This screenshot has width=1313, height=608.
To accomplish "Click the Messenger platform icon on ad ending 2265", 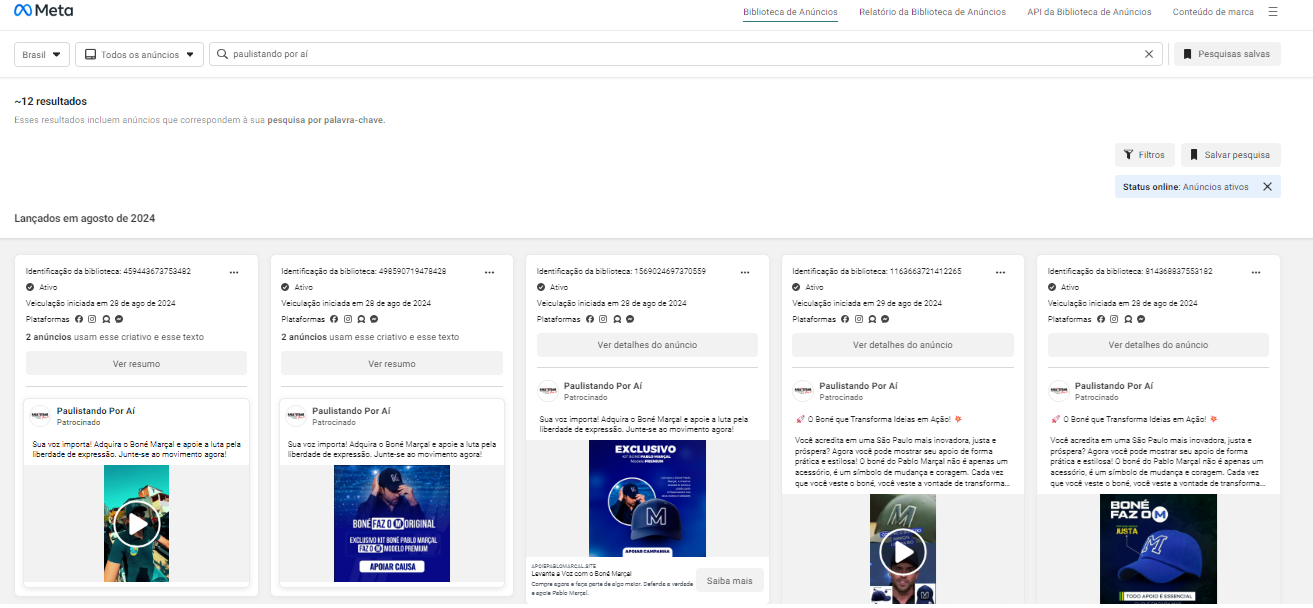I will 885,319.
